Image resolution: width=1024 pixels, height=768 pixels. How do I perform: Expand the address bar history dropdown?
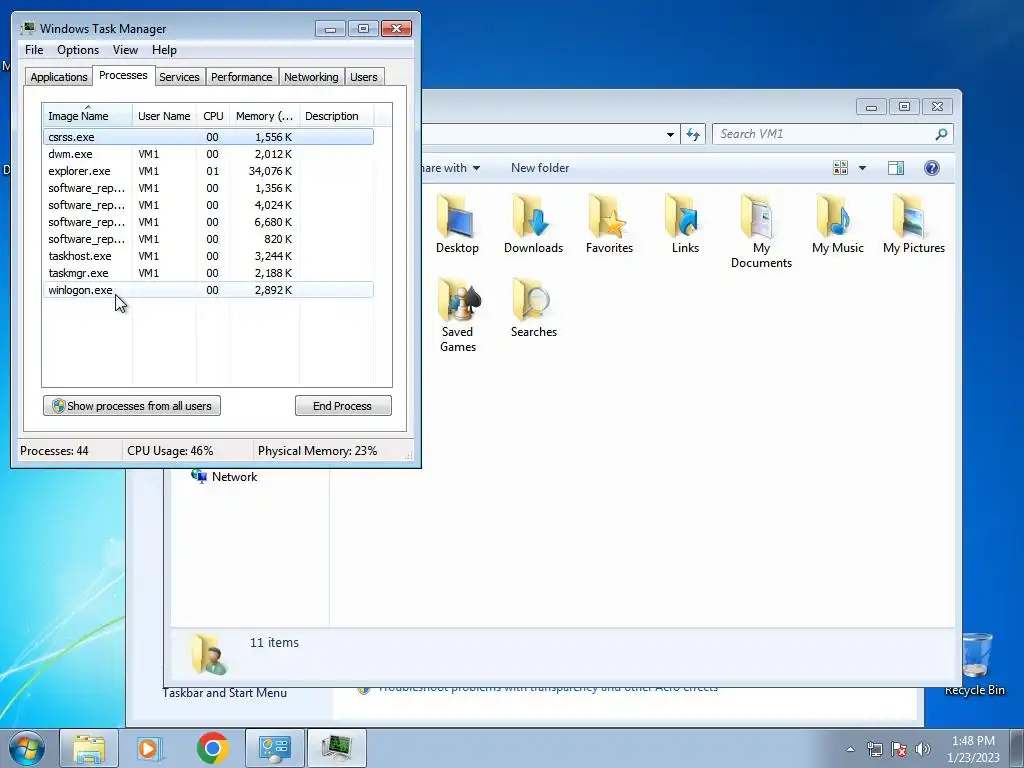tap(670, 135)
